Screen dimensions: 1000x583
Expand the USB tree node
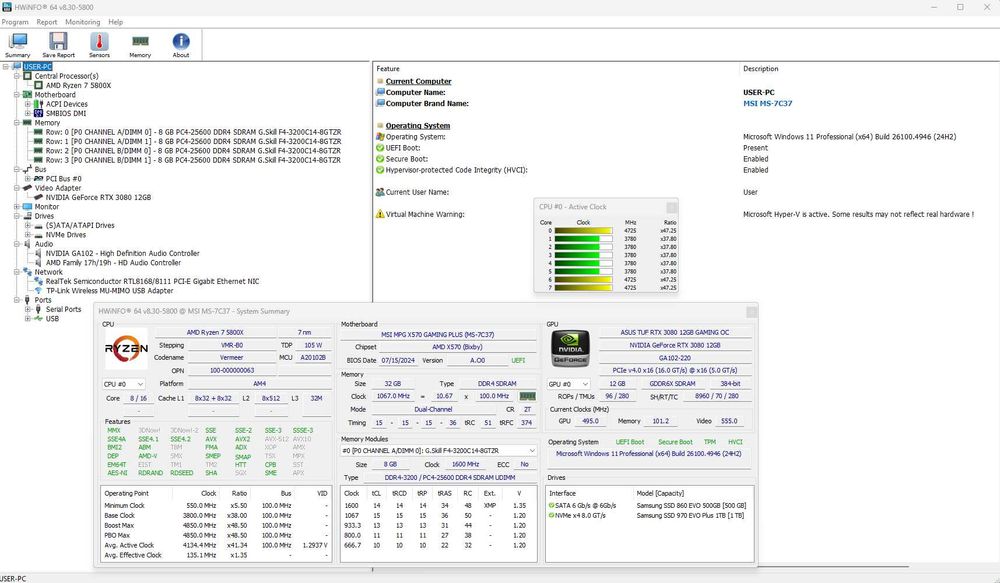tap(27, 319)
